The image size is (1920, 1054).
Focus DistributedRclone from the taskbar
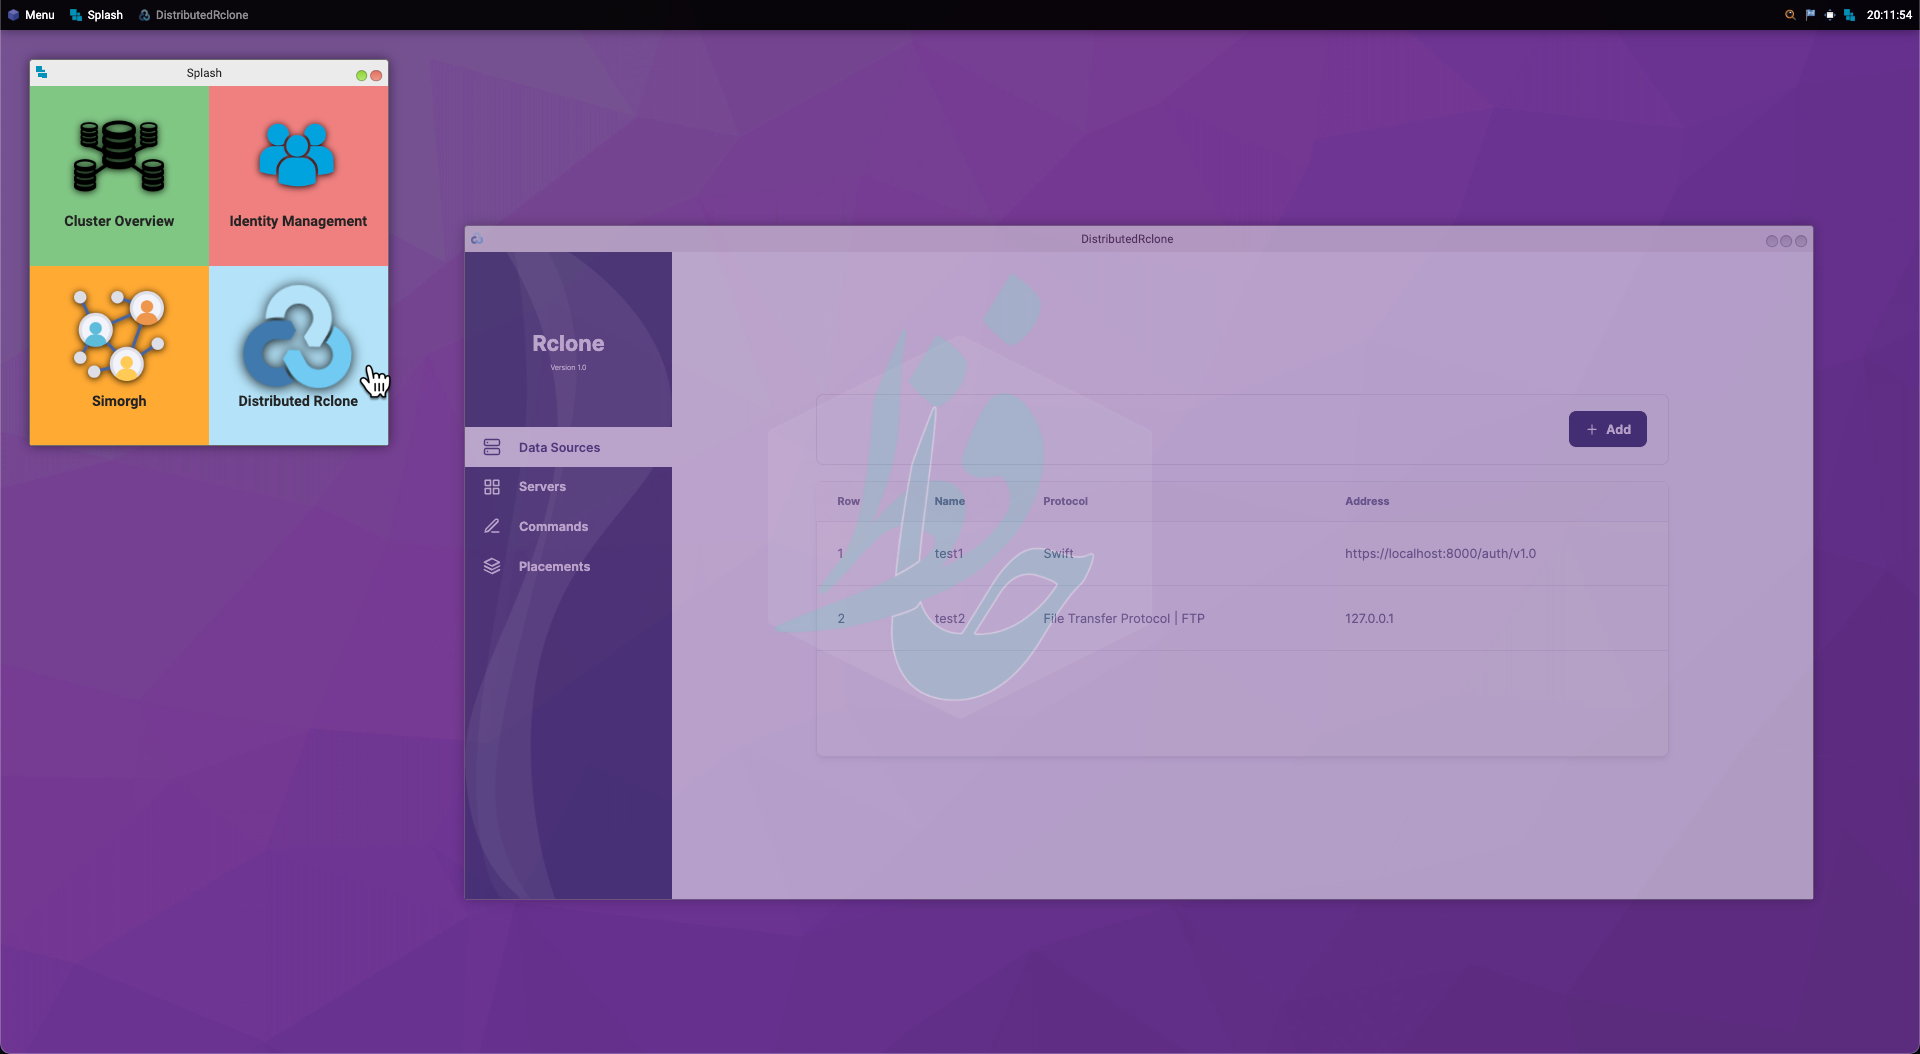(193, 15)
